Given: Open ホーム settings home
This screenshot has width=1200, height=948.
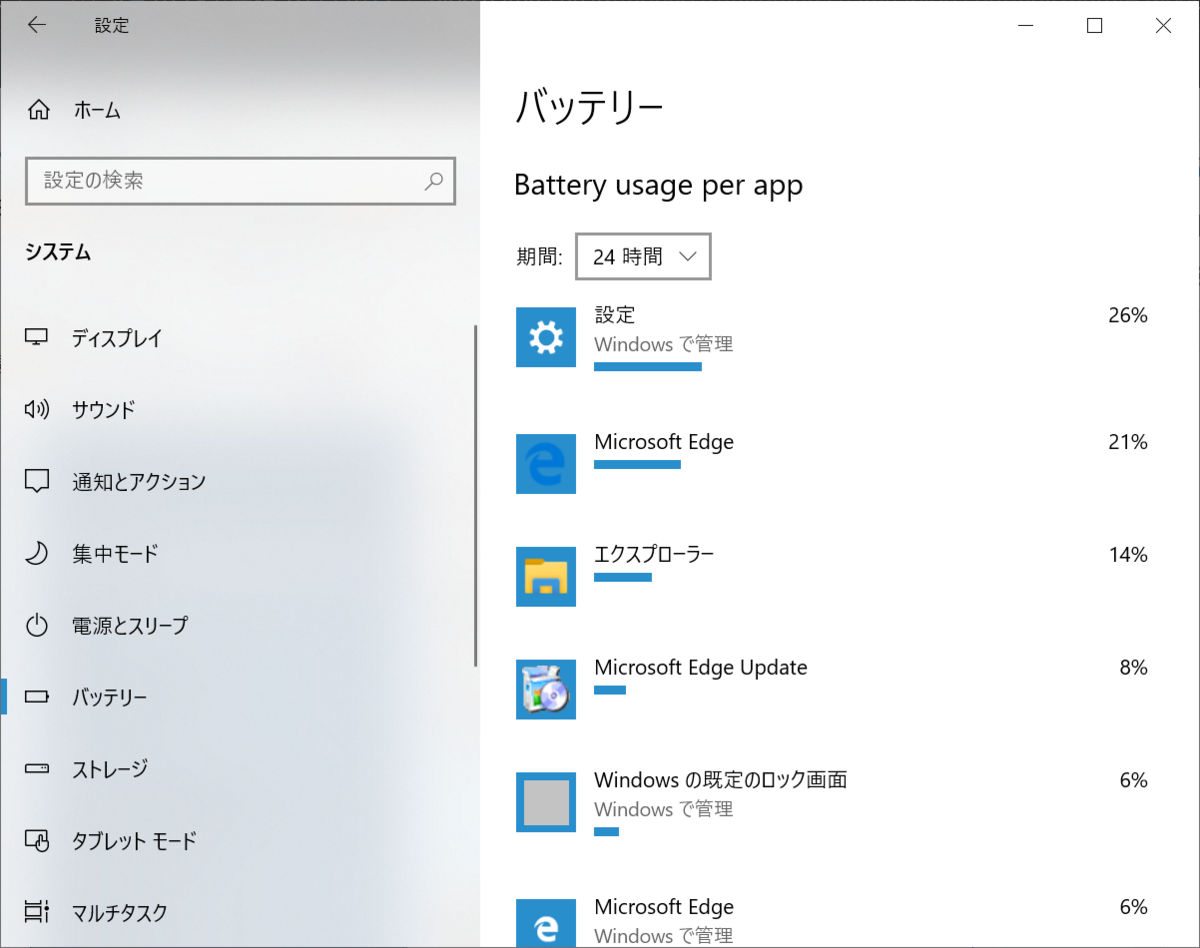Looking at the screenshot, I should click(240, 110).
